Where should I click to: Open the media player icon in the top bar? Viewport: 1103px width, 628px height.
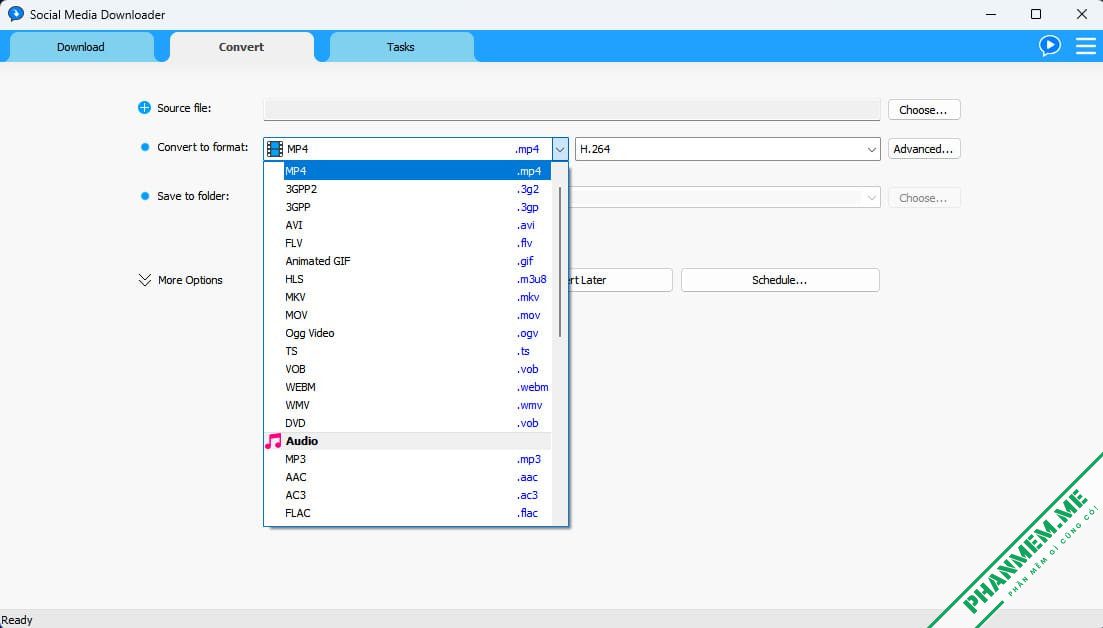coord(1050,46)
